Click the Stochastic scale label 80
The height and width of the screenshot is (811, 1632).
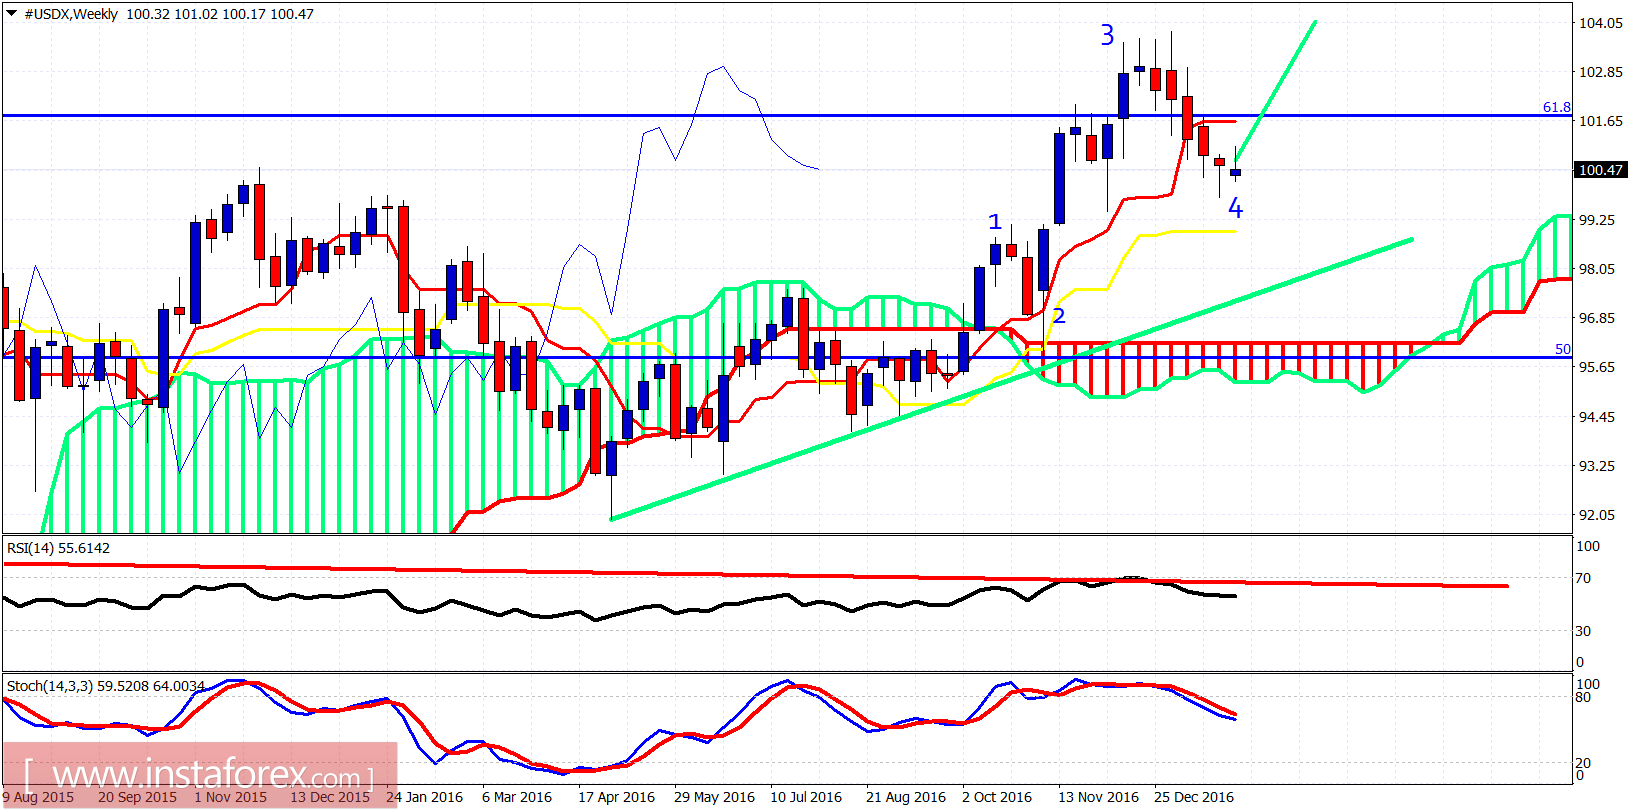[1583, 697]
